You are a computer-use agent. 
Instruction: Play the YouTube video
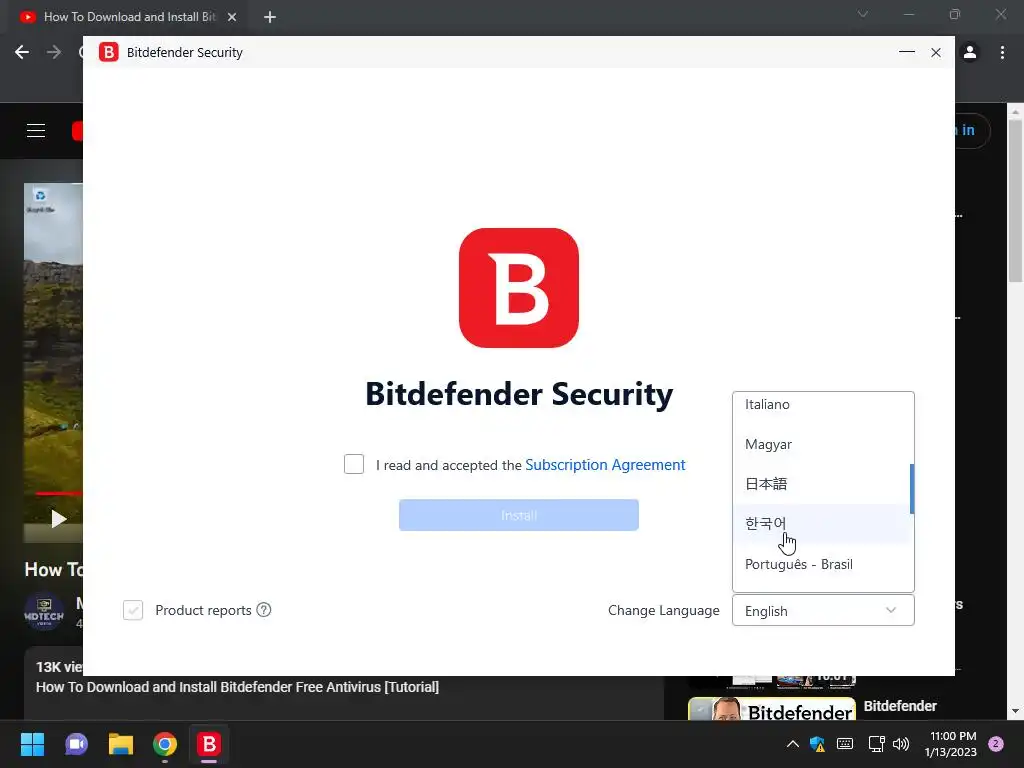(x=59, y=519)
